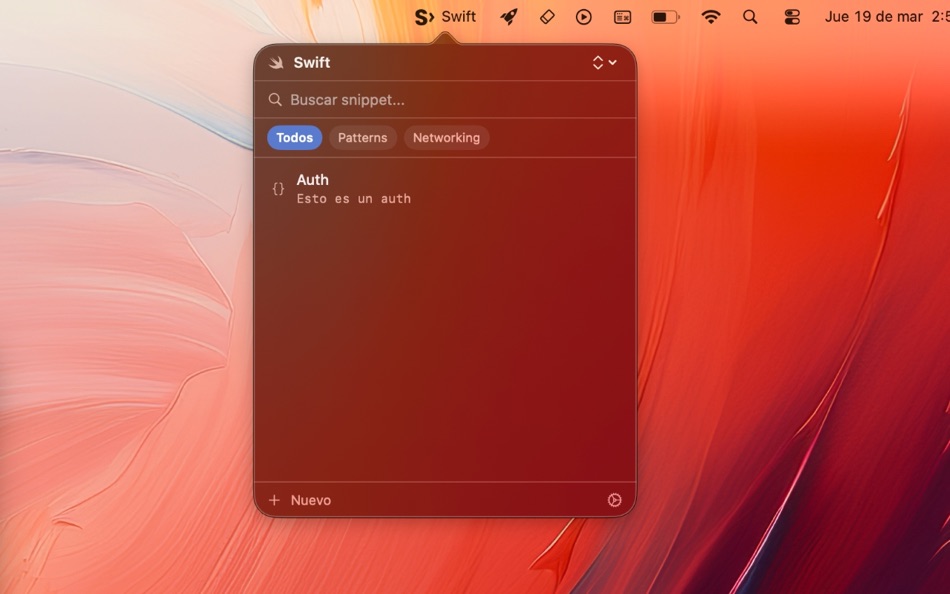Activate the Networking filter

point(446,137)
